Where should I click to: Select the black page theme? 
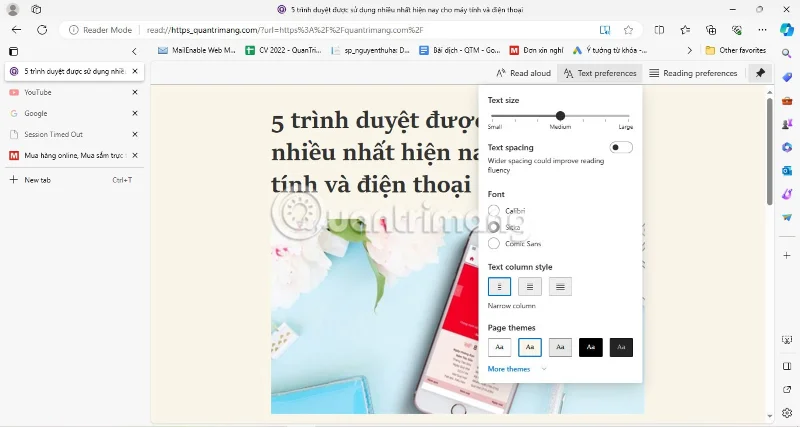[591, 347]
